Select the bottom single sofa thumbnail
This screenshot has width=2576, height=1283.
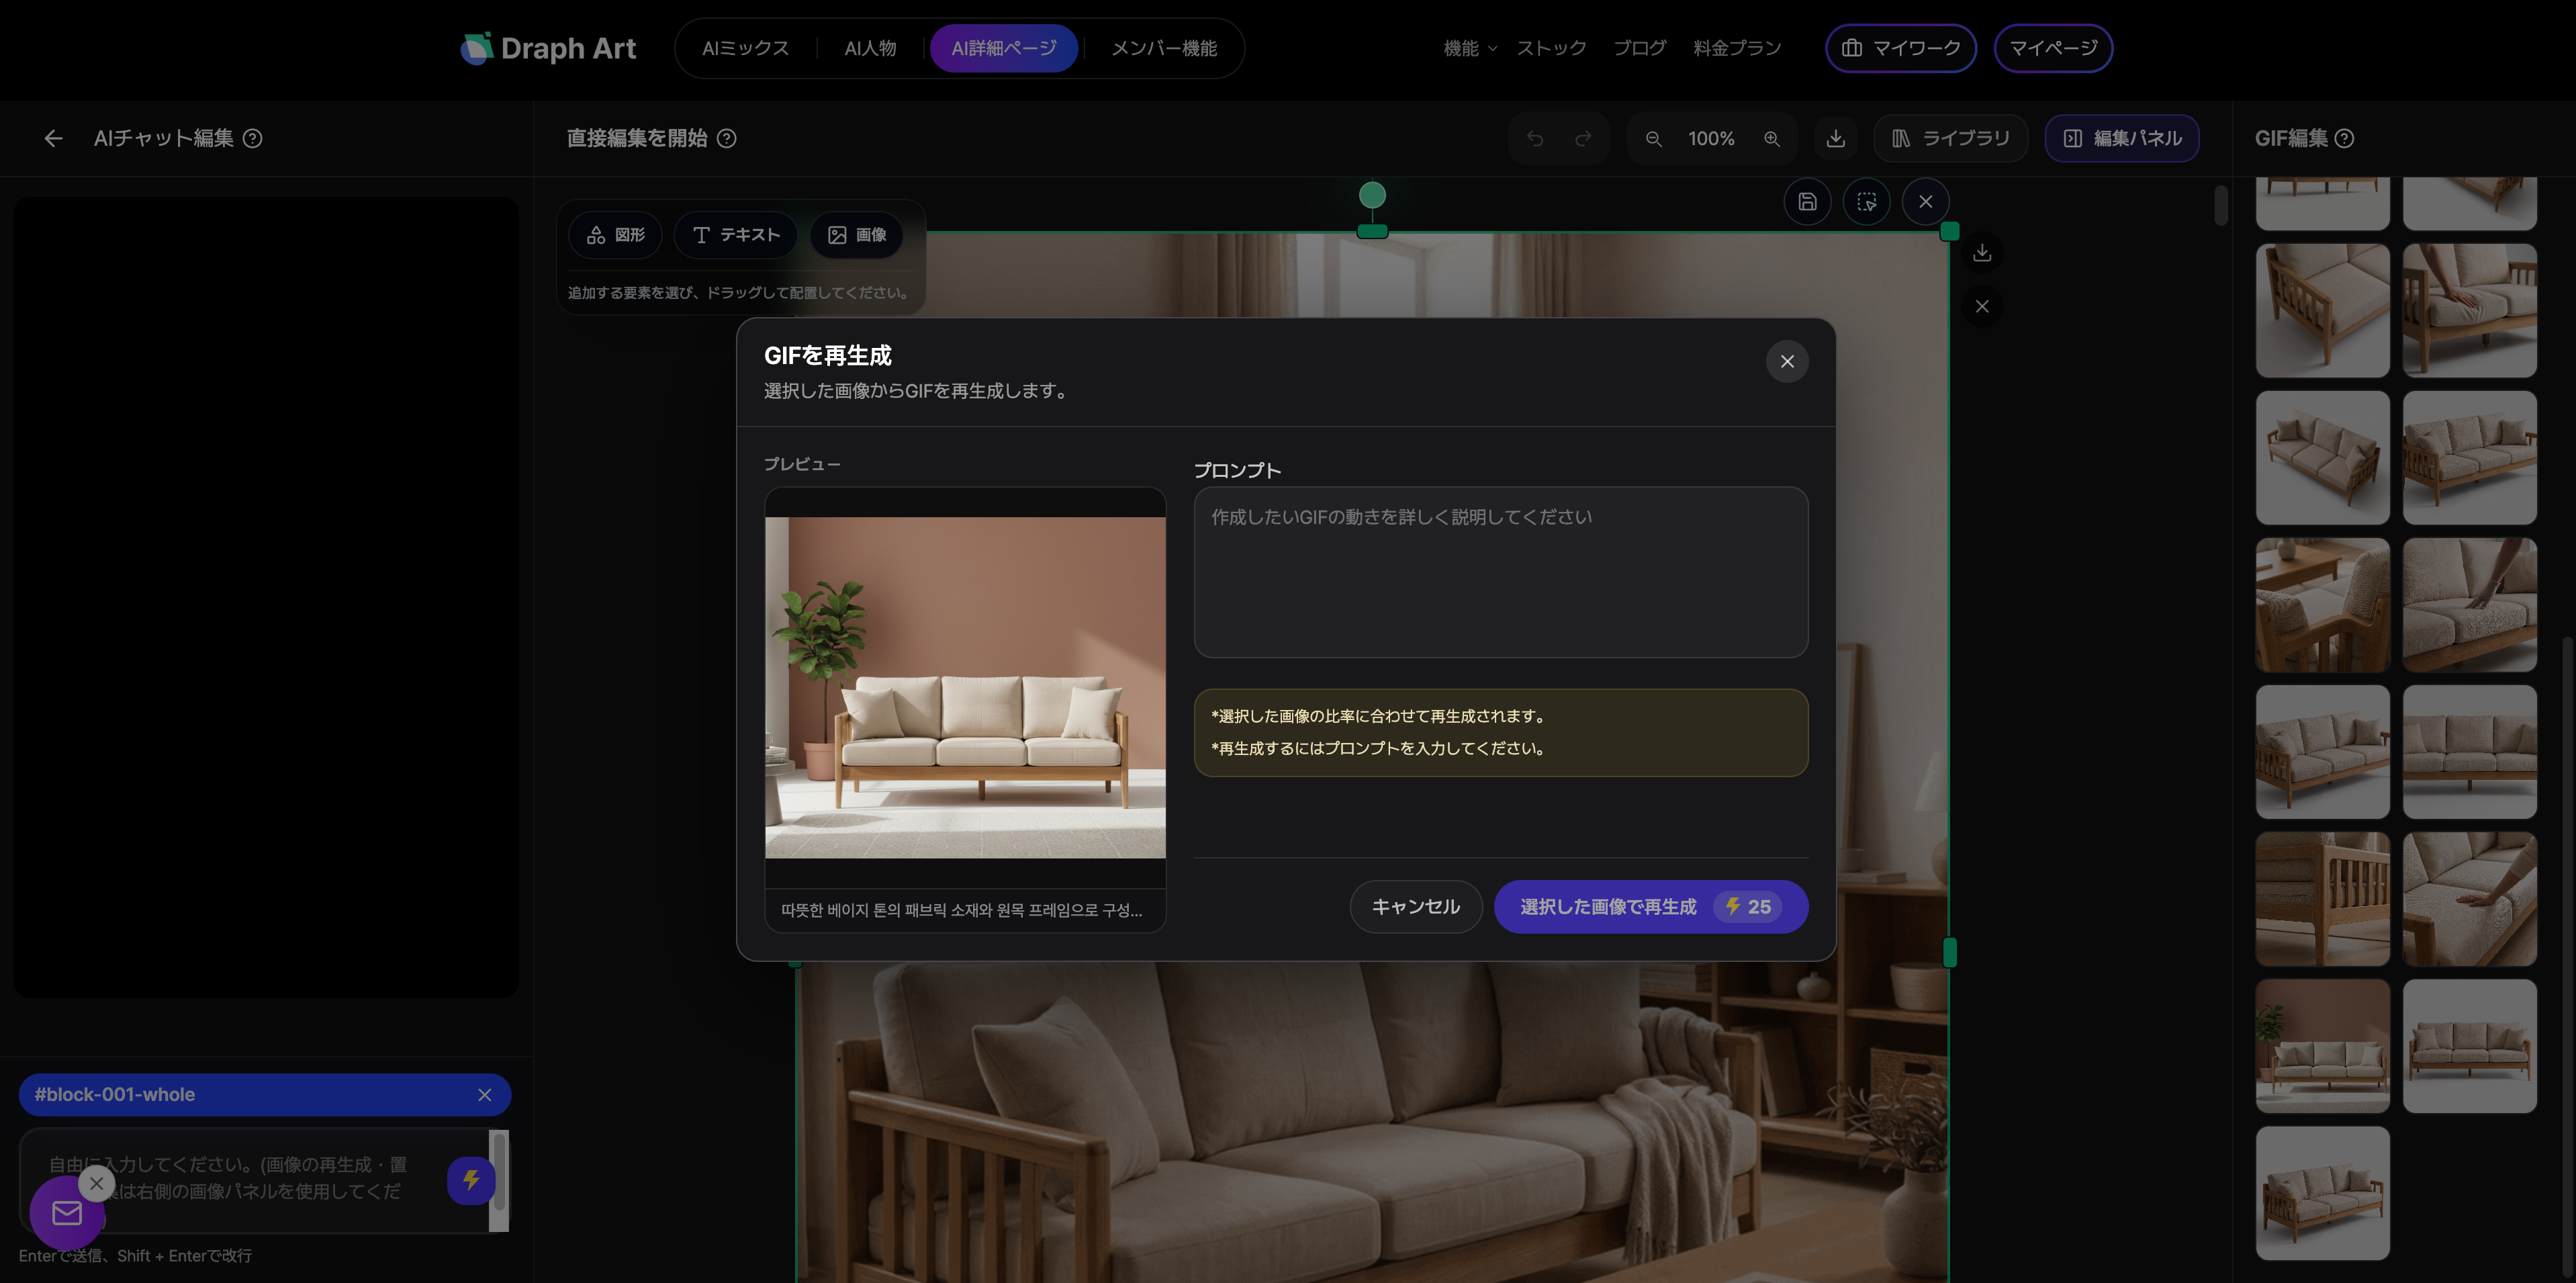[2322, 1193]
